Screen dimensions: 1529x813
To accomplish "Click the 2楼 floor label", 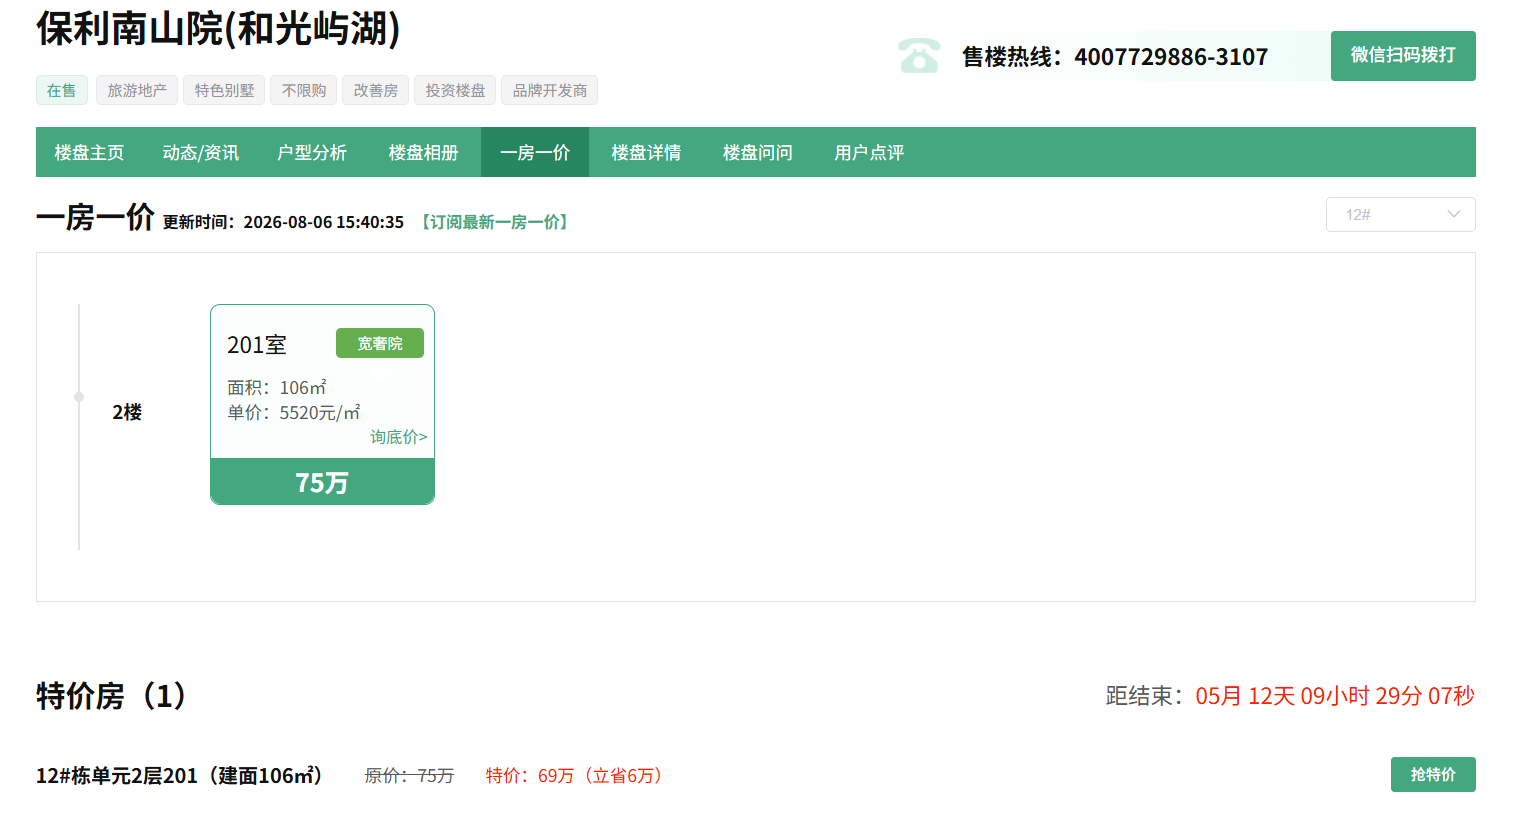I will (x=127, y=412).
